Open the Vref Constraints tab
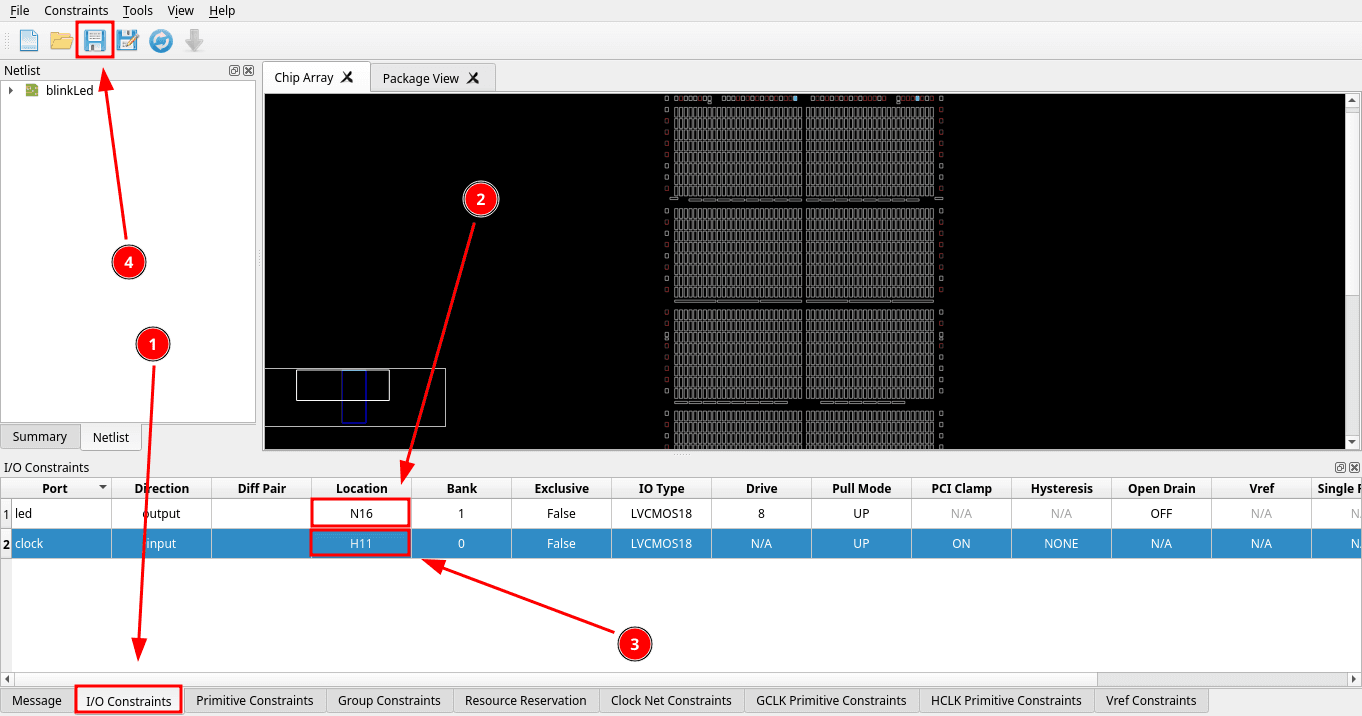 [x=1151, y=700]
